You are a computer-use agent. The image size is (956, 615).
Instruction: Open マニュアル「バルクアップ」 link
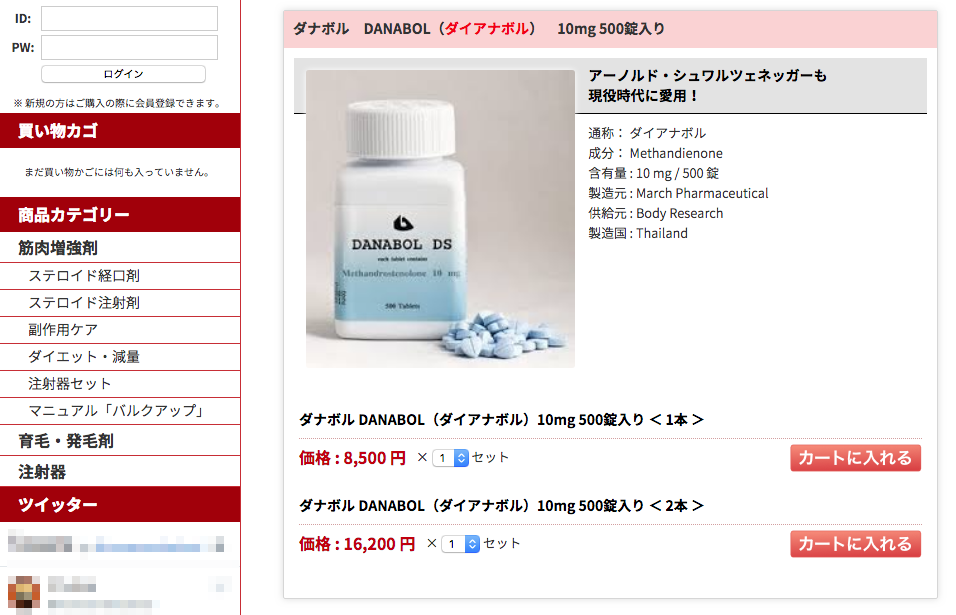pos(116,411)
